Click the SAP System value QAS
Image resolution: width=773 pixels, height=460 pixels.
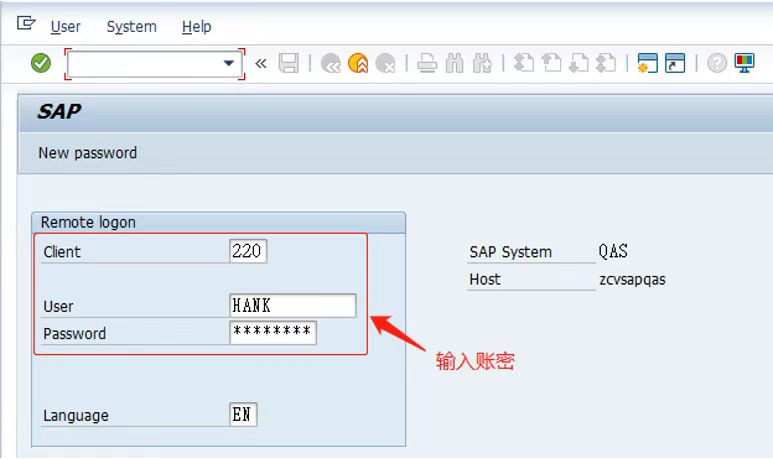(x=613, y=251)
